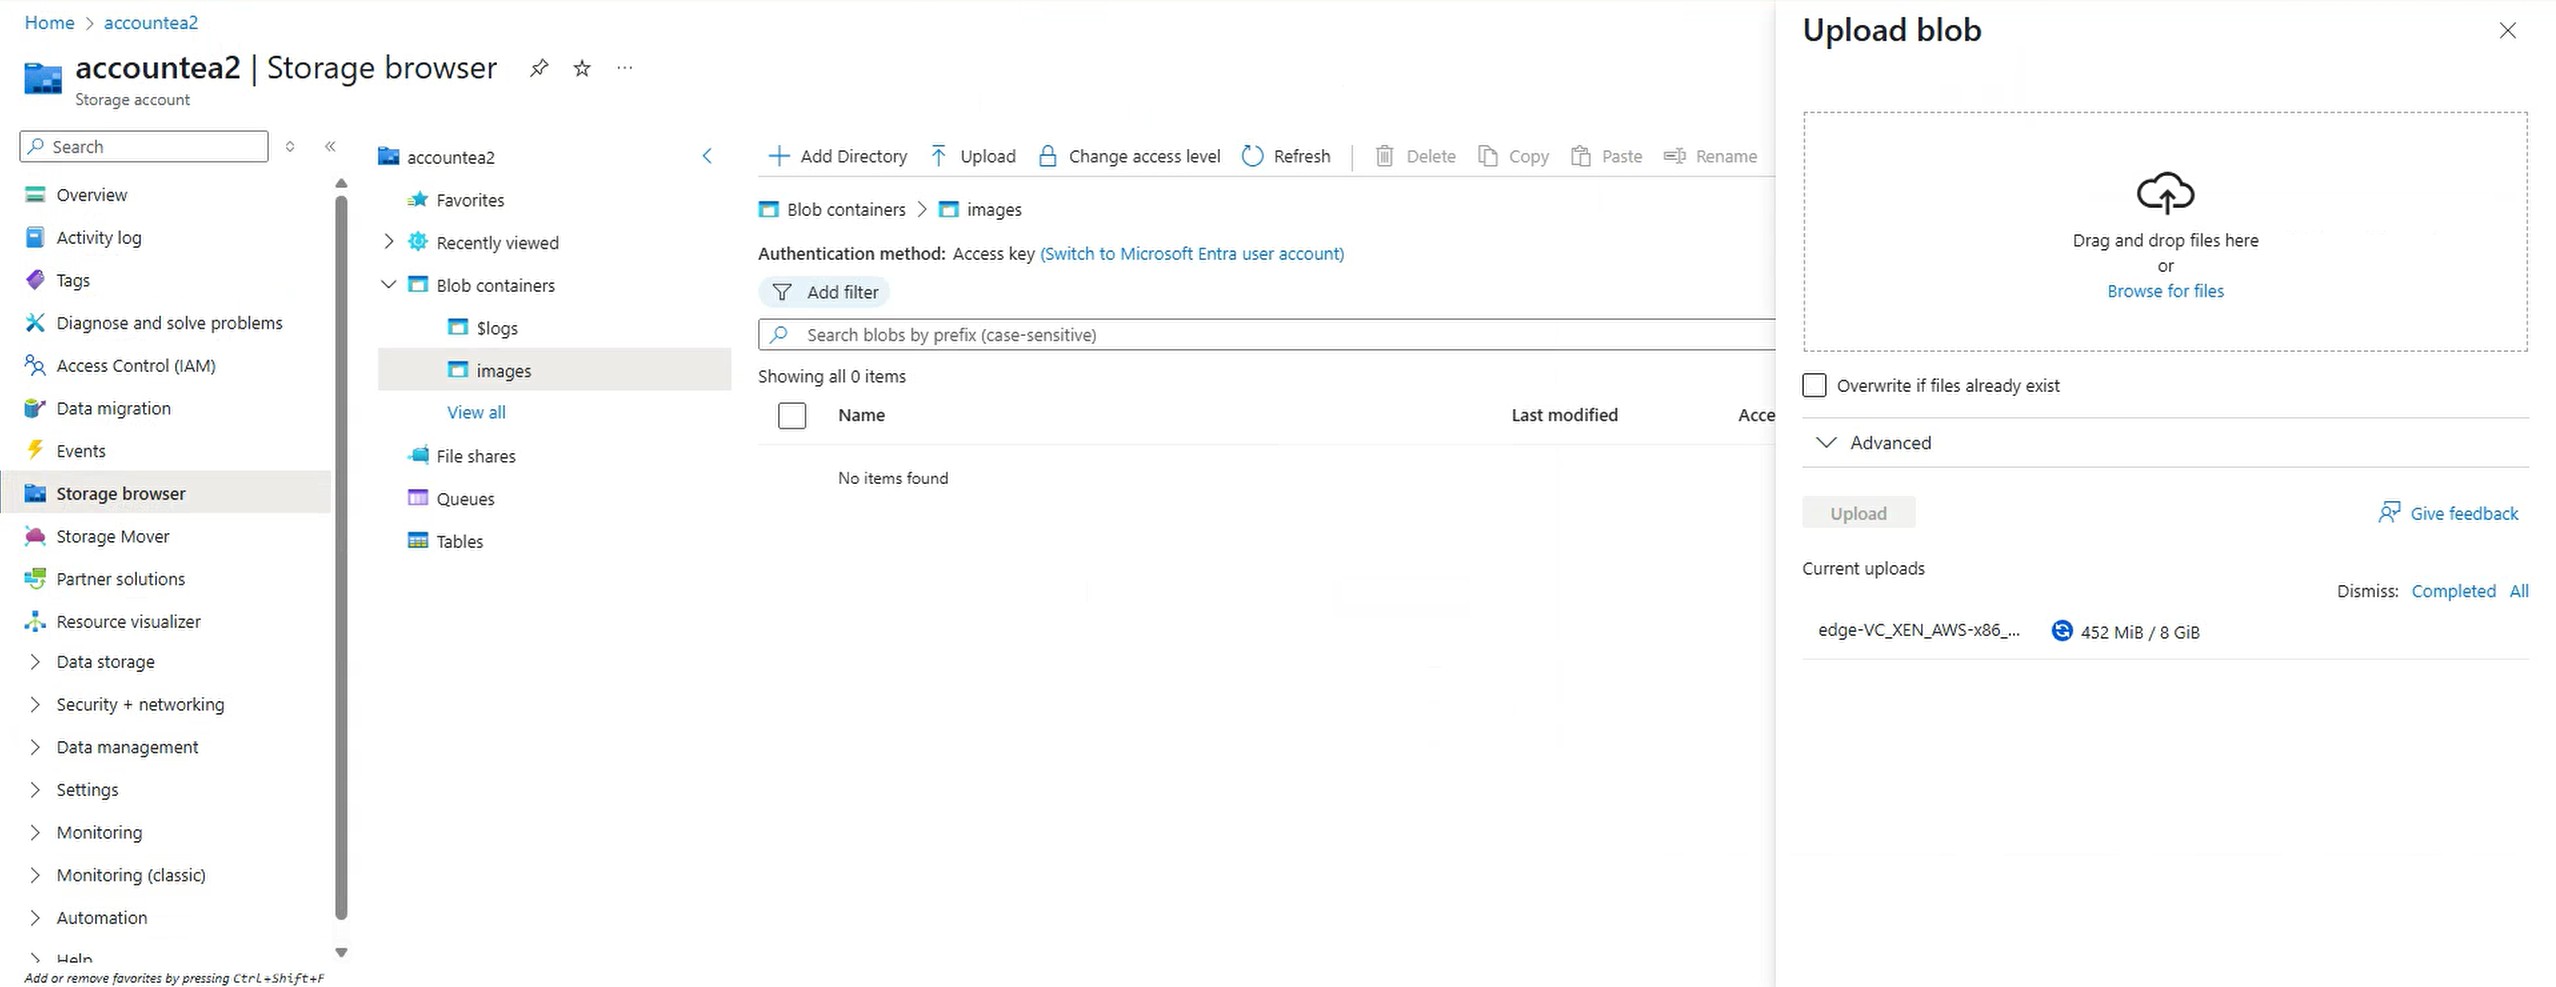Click Add filter button

pos(824,292)
